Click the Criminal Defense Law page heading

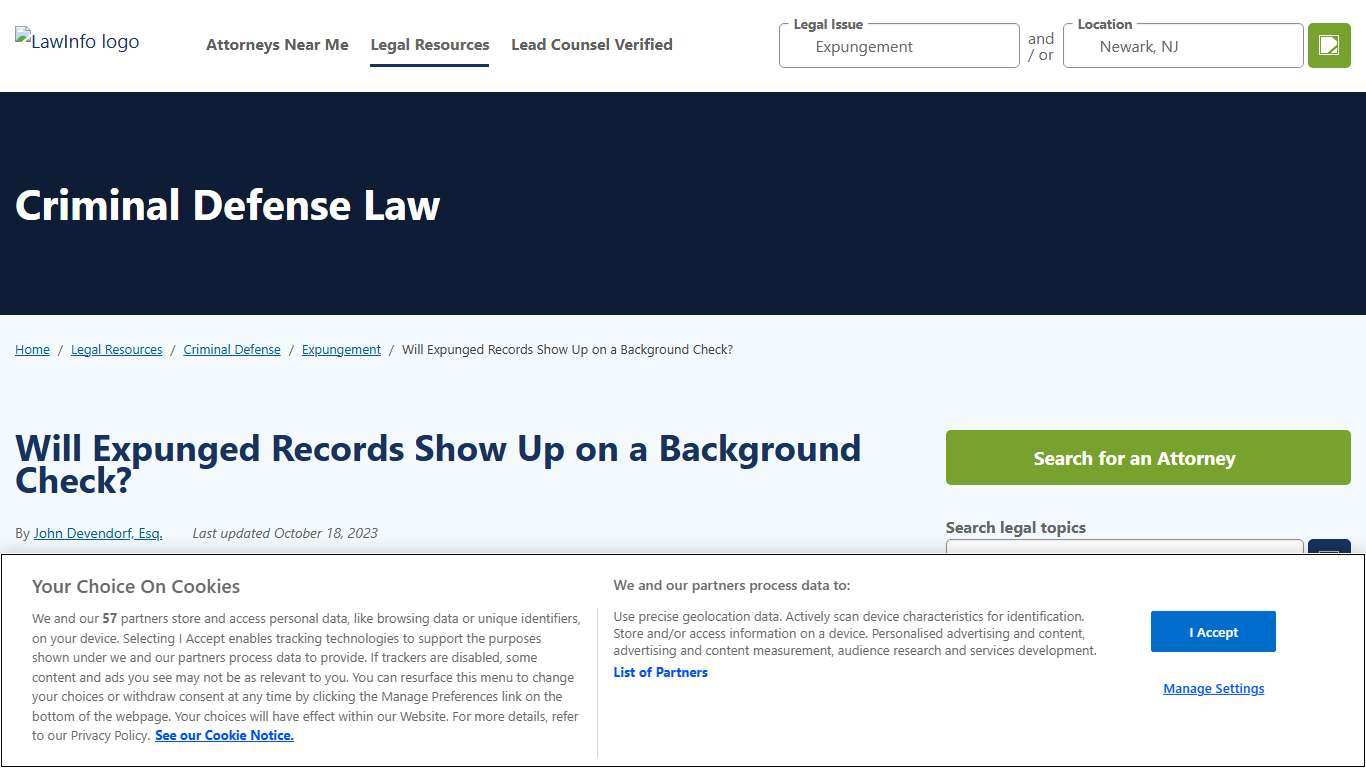(x=227, y=205)
